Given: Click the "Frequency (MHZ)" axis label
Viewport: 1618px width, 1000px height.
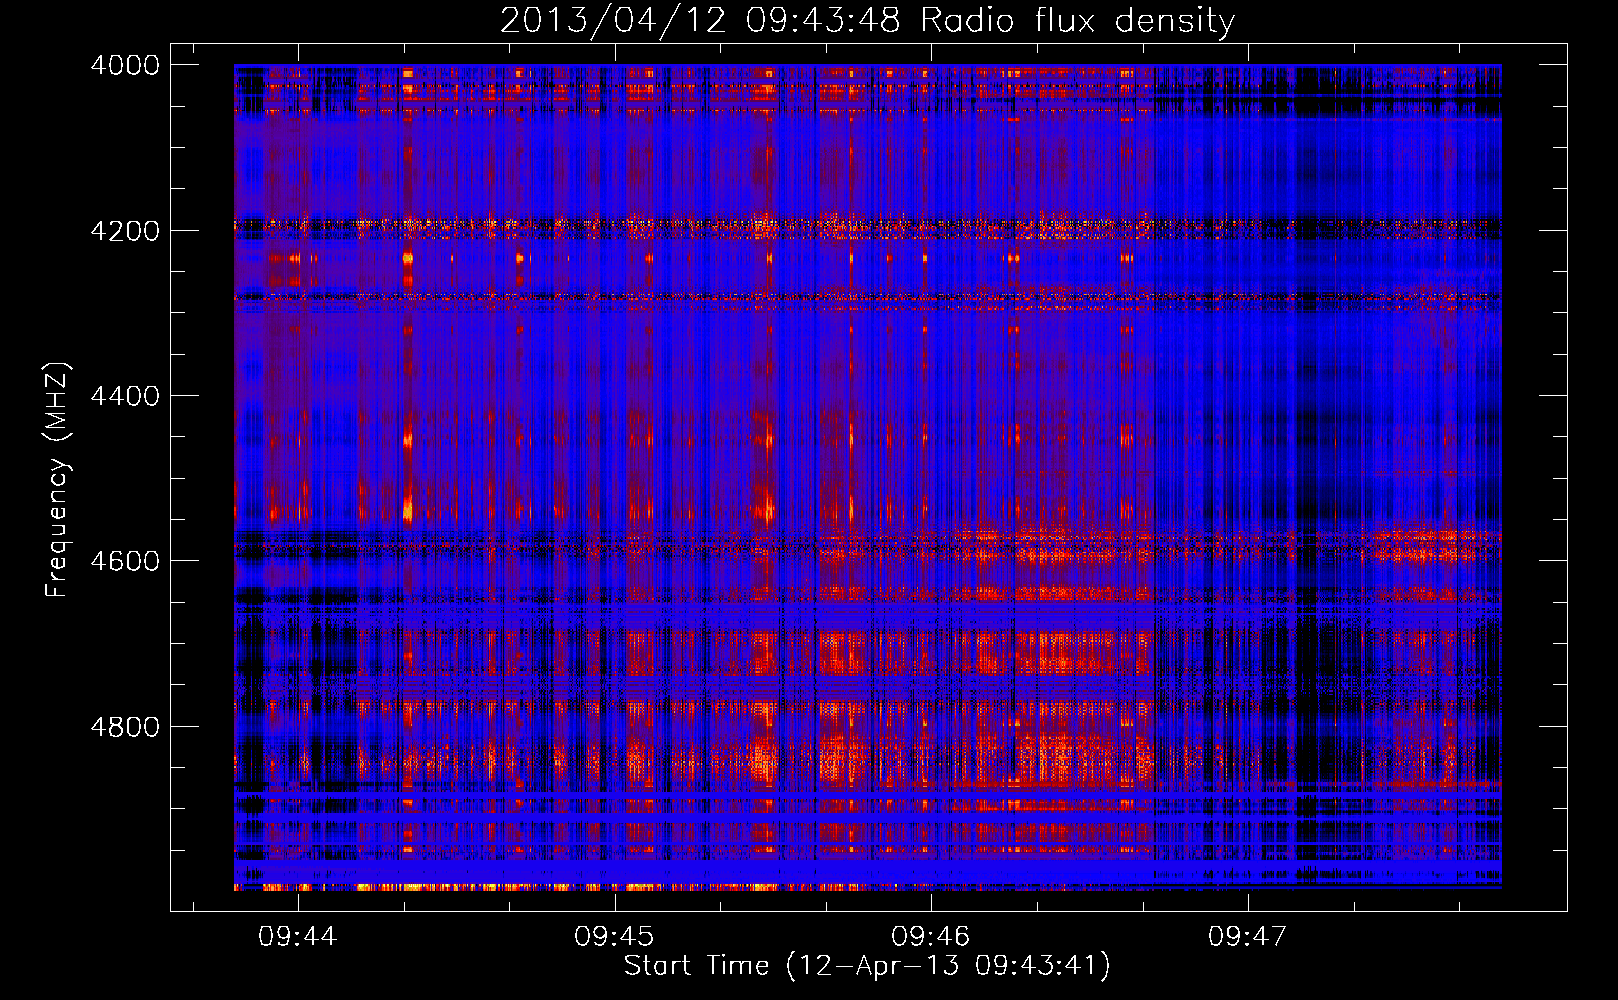Looking at the screenshot, I should click(58, 480).
